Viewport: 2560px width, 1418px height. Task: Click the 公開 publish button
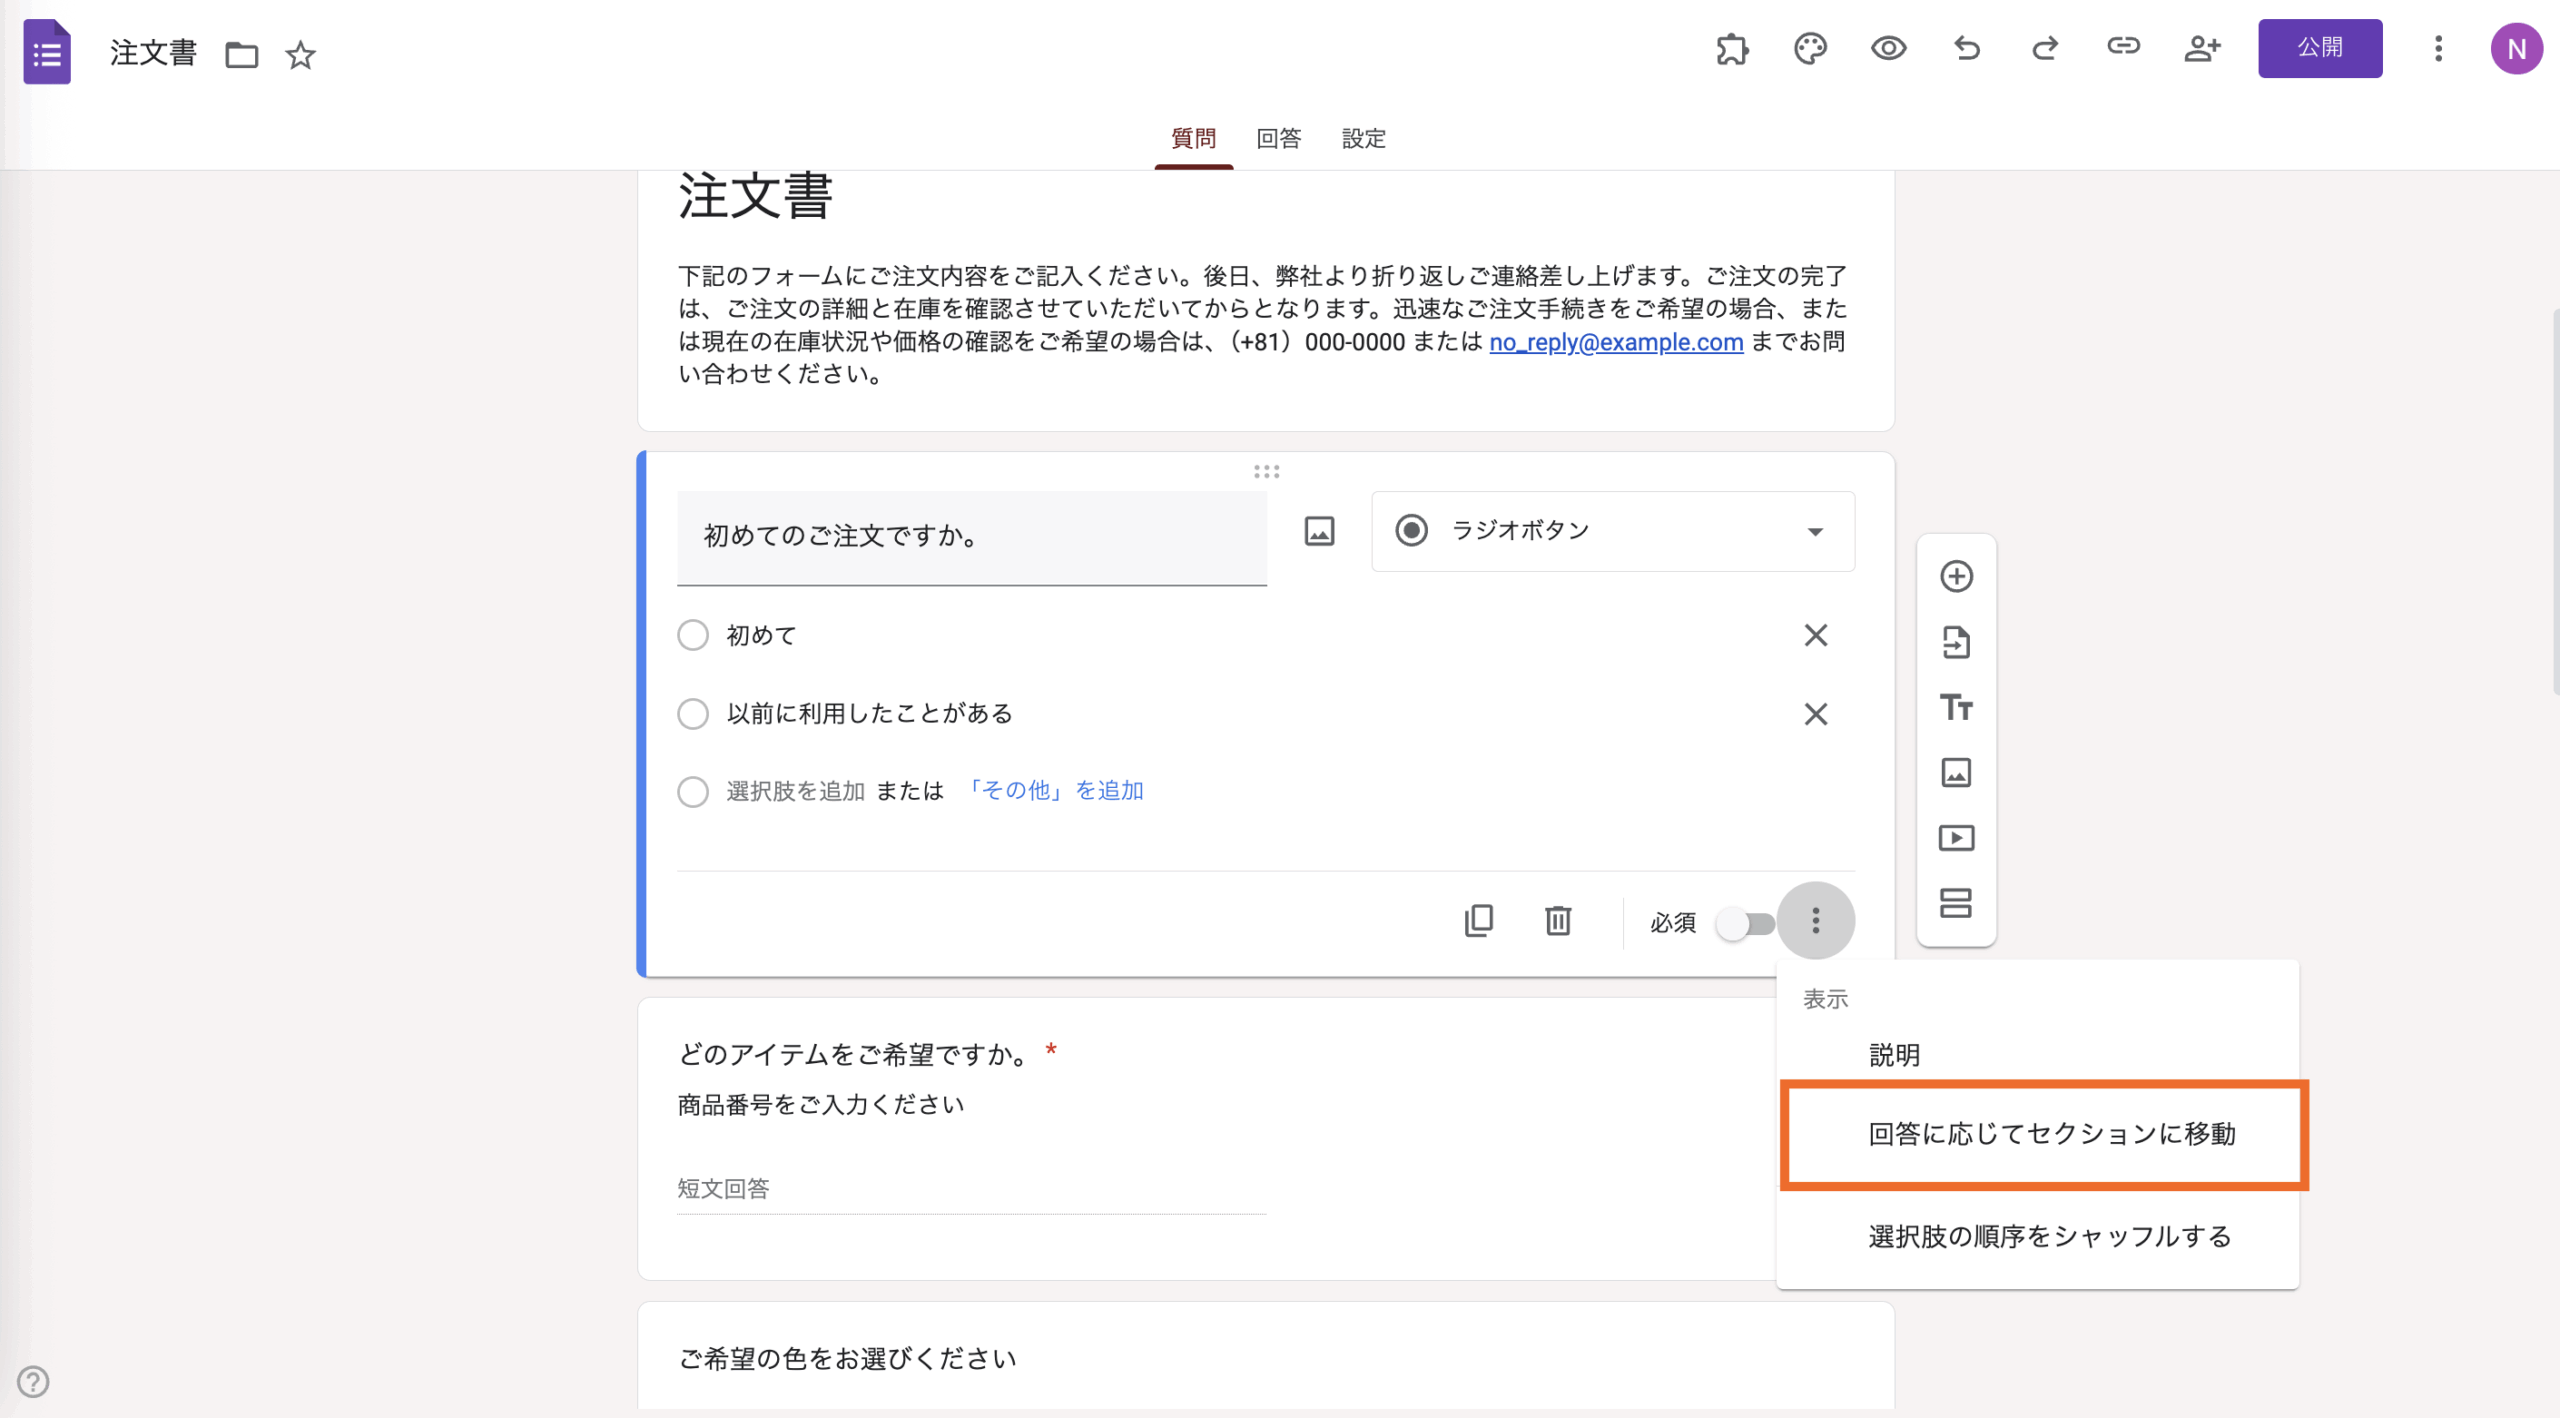[x=2319, y=48]
